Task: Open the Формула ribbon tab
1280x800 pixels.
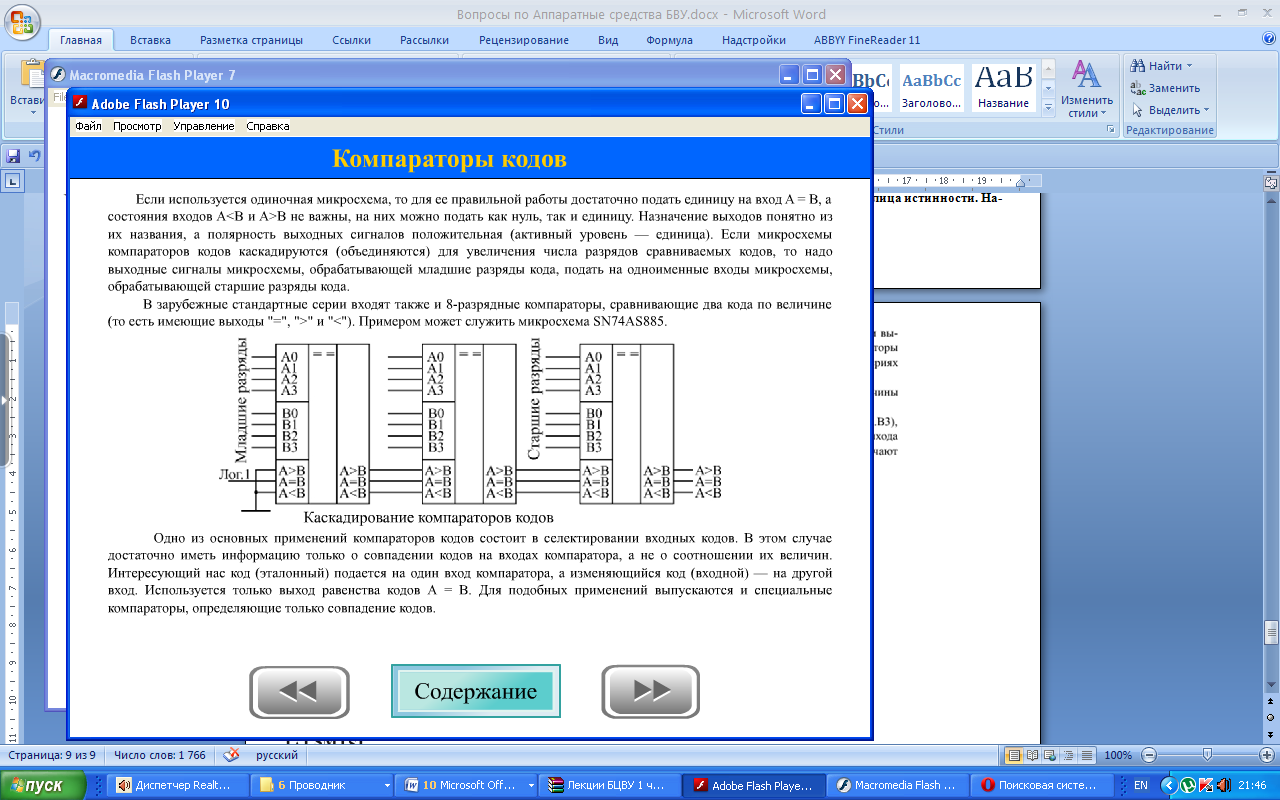Action: pos(669,40)
